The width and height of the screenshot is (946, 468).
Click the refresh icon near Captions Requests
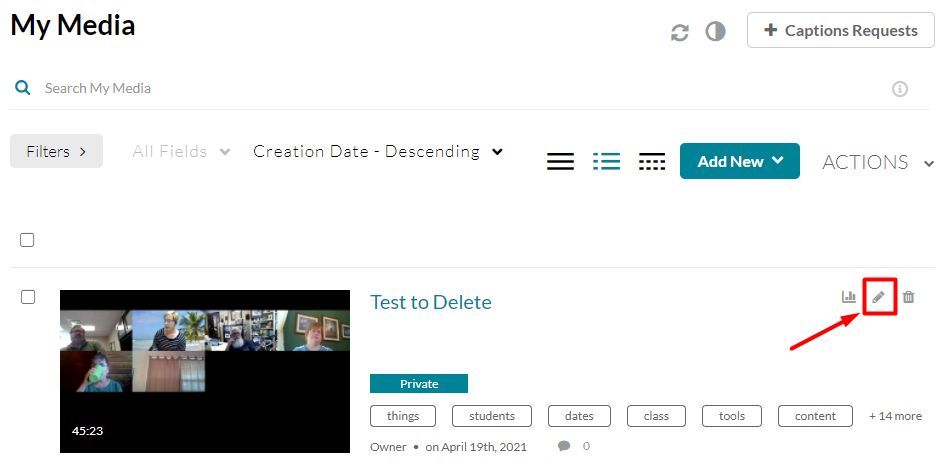(680, 32)
